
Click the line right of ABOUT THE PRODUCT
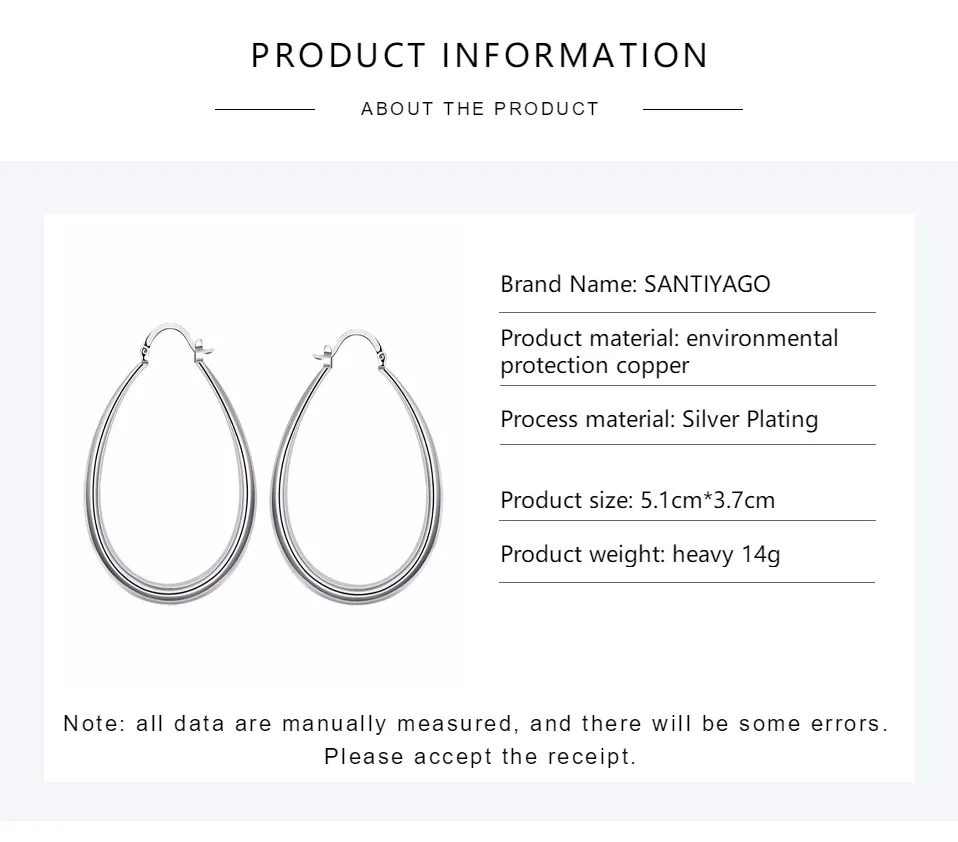point(693,109)
